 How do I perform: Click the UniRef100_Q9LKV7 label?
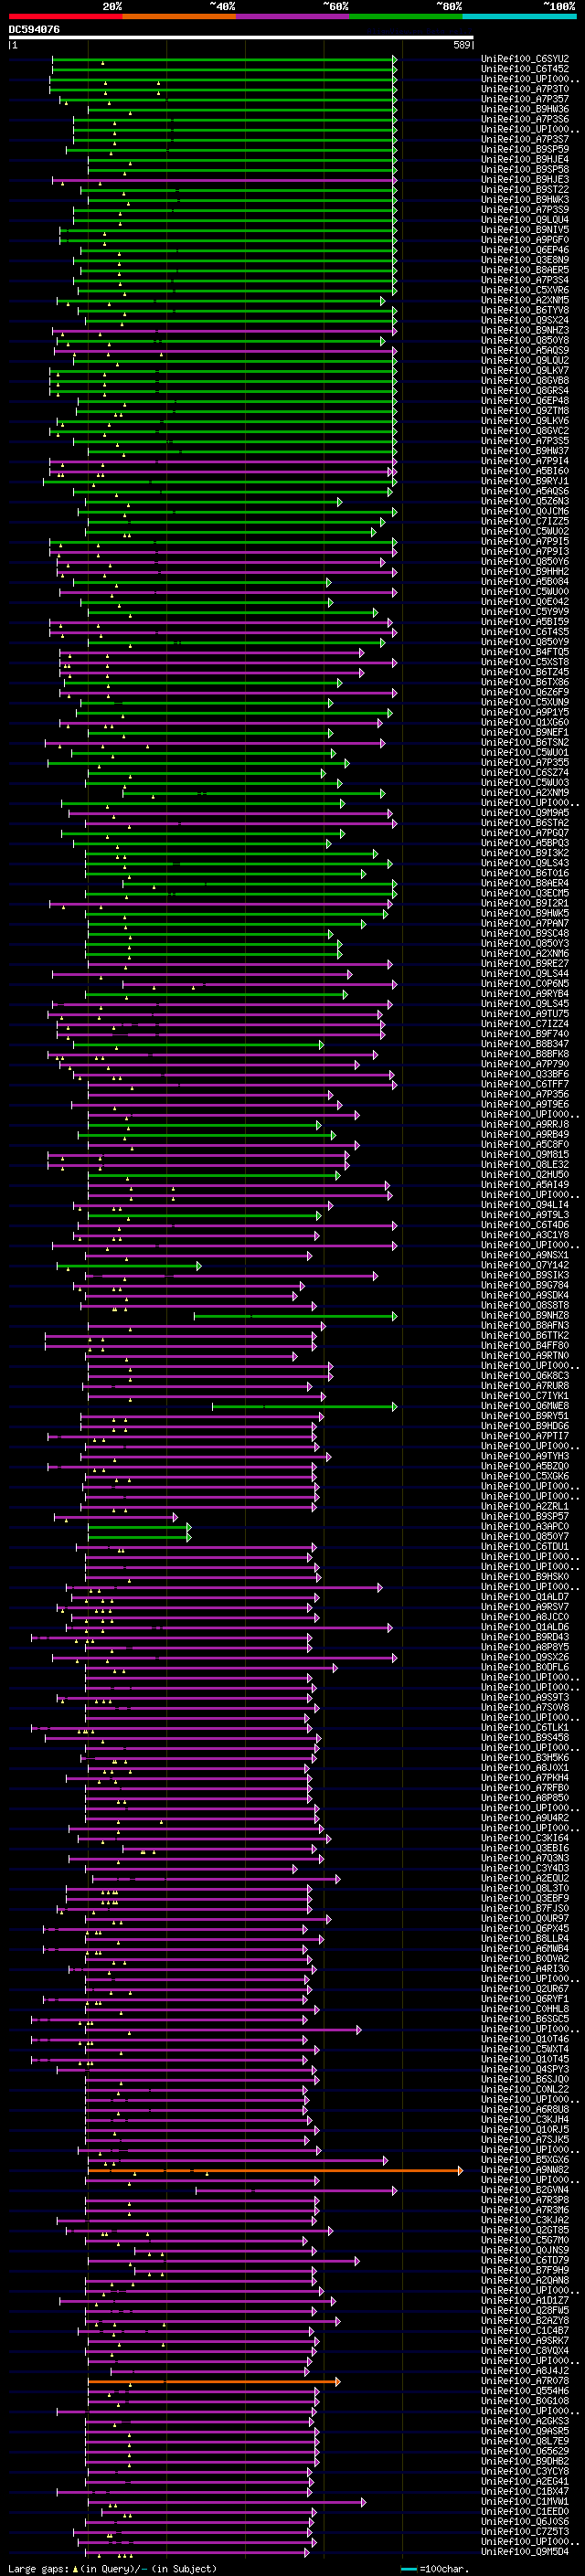525,371
